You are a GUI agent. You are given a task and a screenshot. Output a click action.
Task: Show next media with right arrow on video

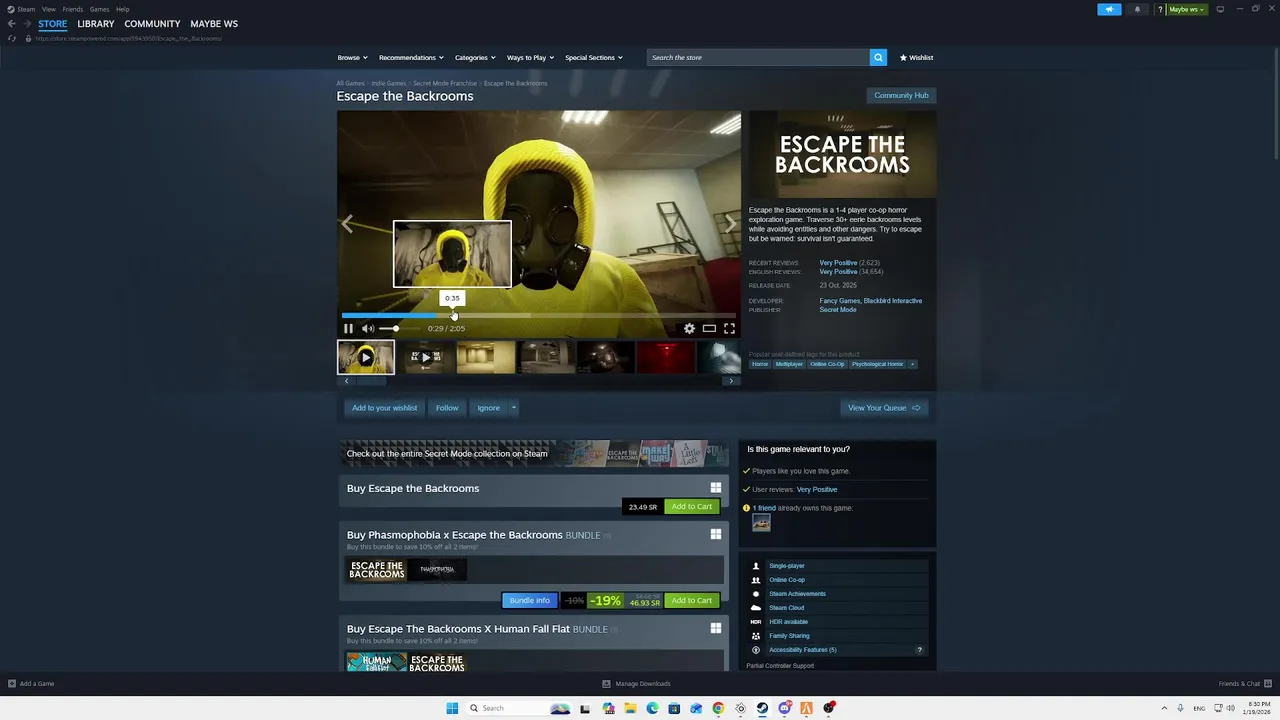click(x=730, y=224)
